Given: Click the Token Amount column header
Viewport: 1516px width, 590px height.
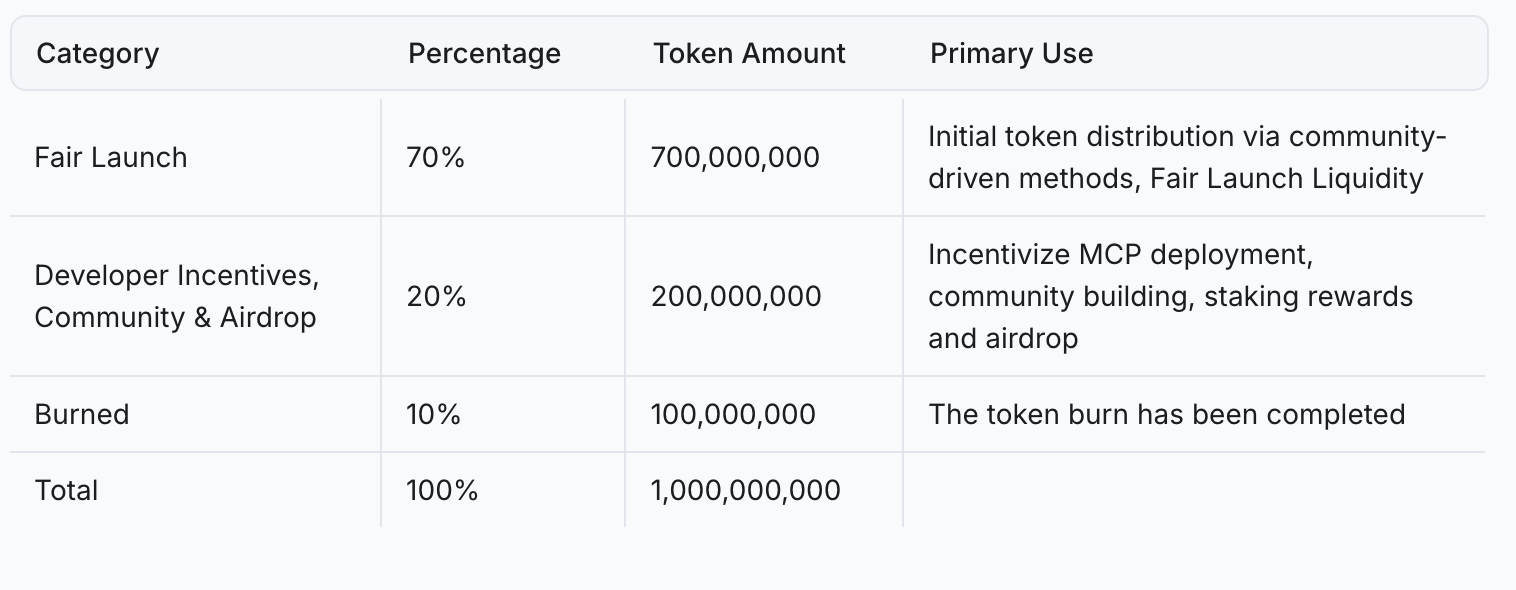Looking at the screenshot, I should pos(749,53).
